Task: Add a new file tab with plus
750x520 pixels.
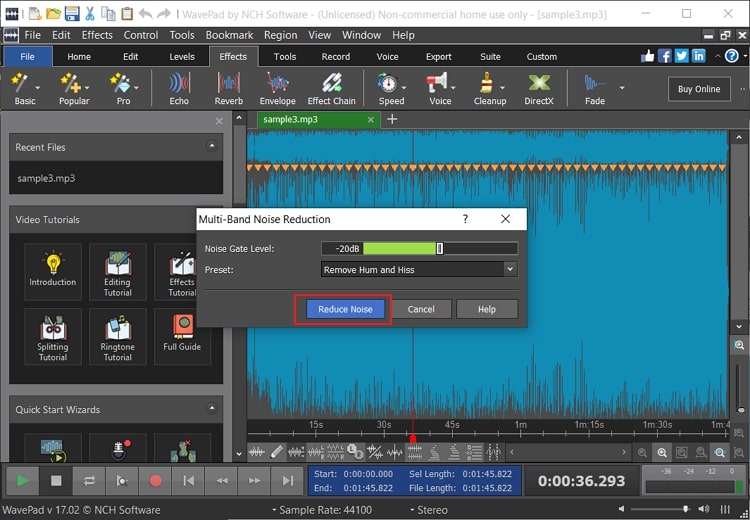Action: pos(392,119)
